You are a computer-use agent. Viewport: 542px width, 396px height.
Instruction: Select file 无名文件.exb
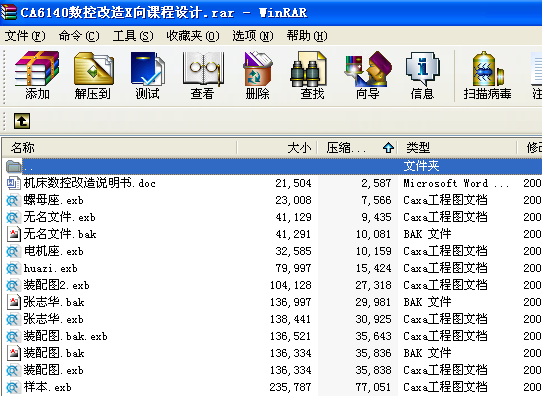tap(59, 217)
